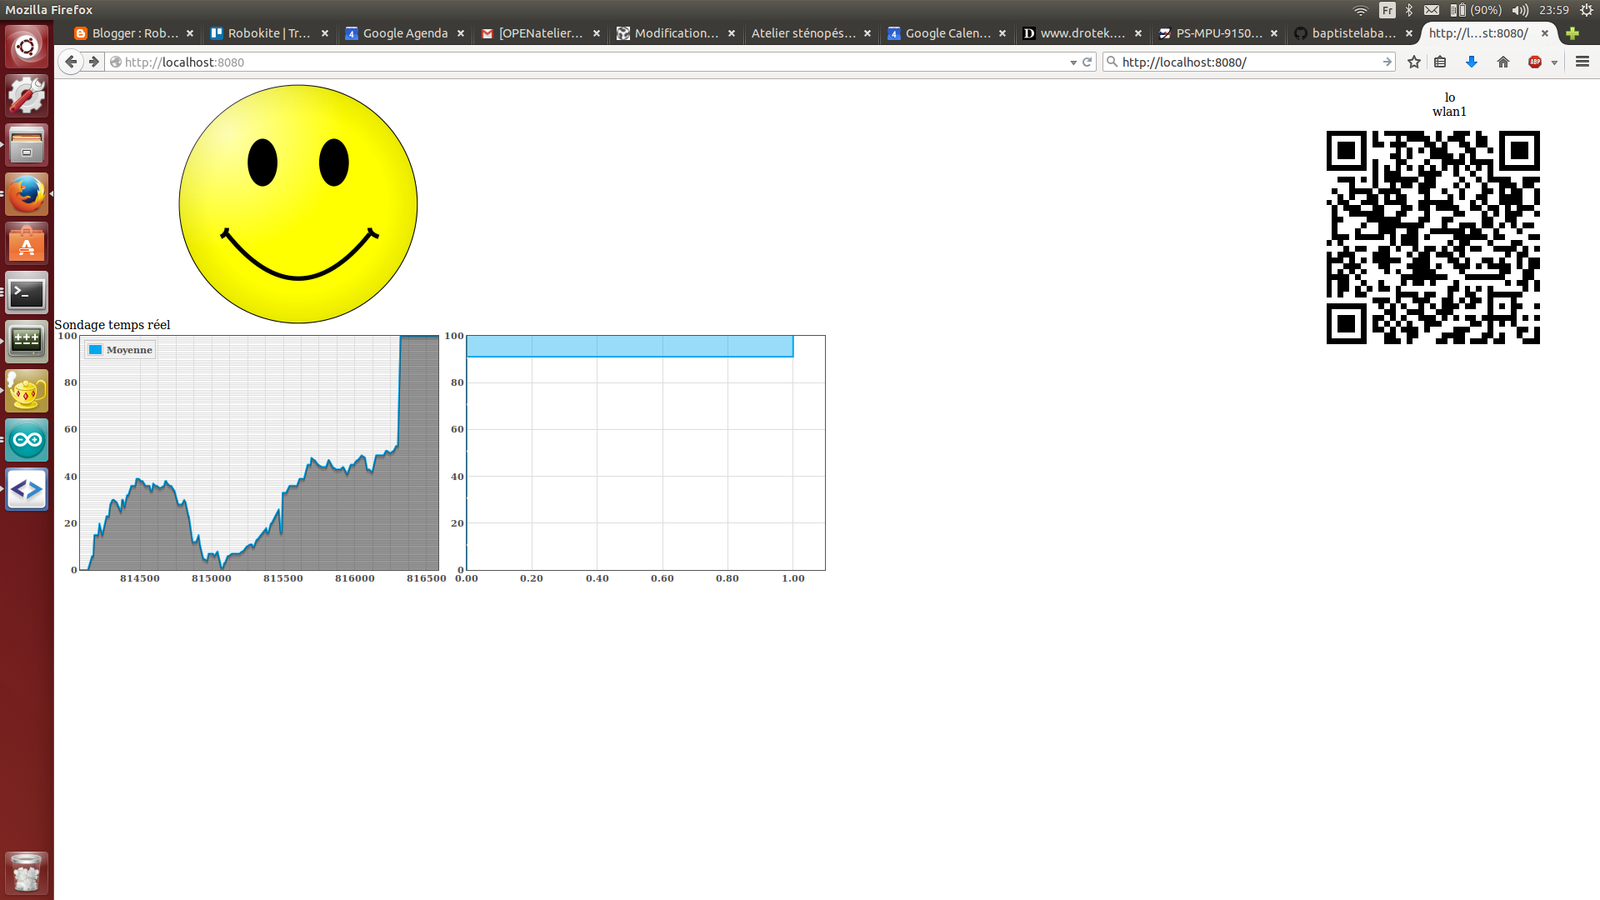
Task: Open a new tab with the plus button
Action: click(x=1572, y=33)
